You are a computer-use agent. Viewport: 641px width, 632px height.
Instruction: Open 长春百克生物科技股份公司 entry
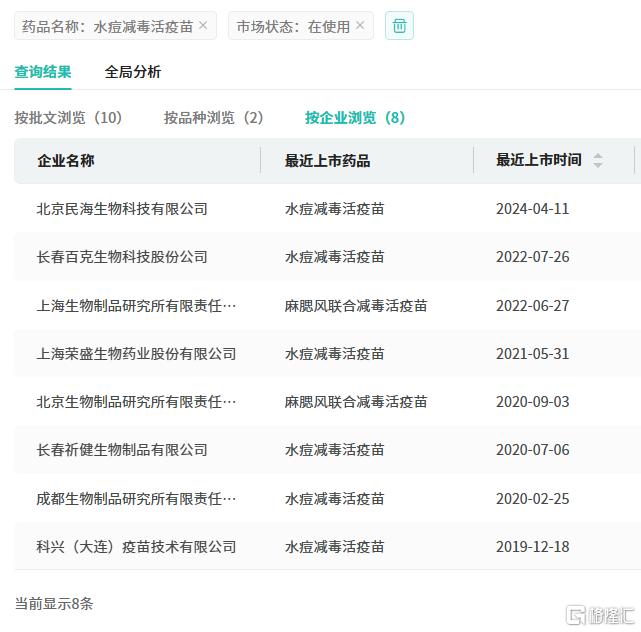pyautogui.click(x=122, y=257)
